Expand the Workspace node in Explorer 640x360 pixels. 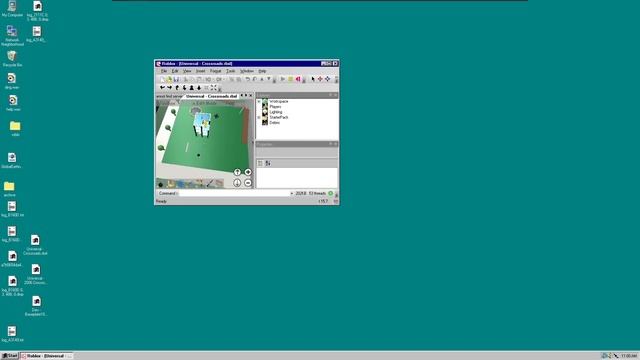coord(259,101)
